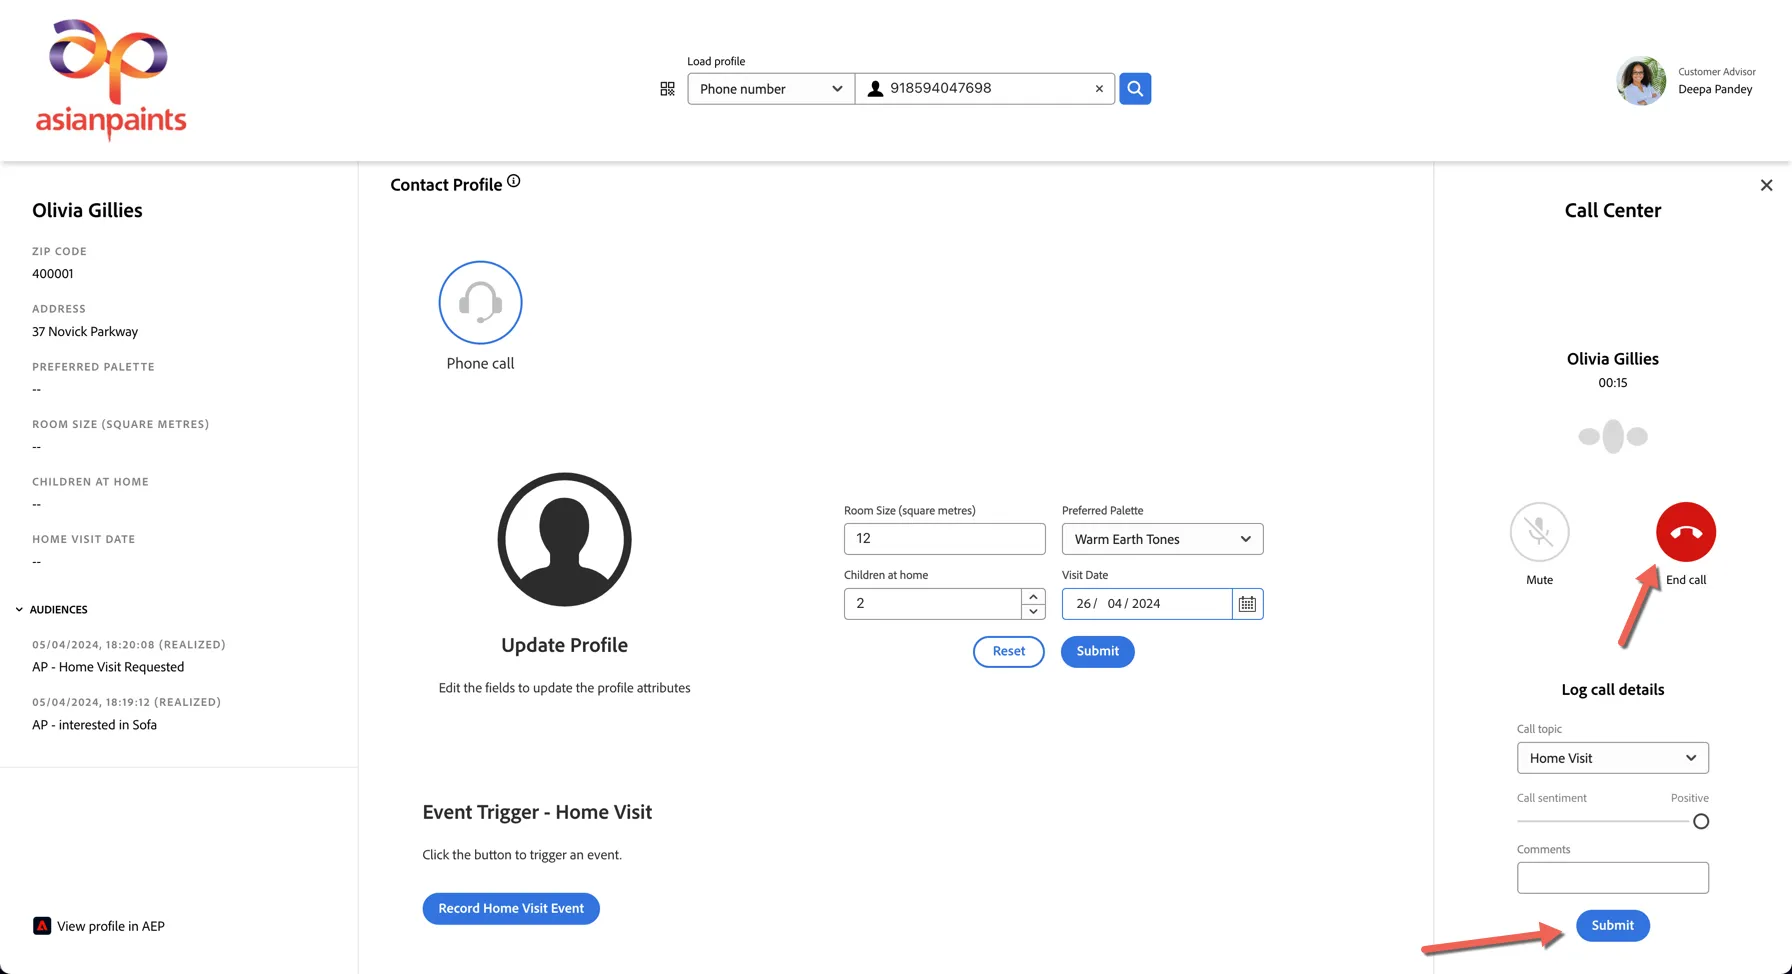Submit the Update Profile form
The width and height of the screenshot is (1792, 974).
coord(1097,652)
